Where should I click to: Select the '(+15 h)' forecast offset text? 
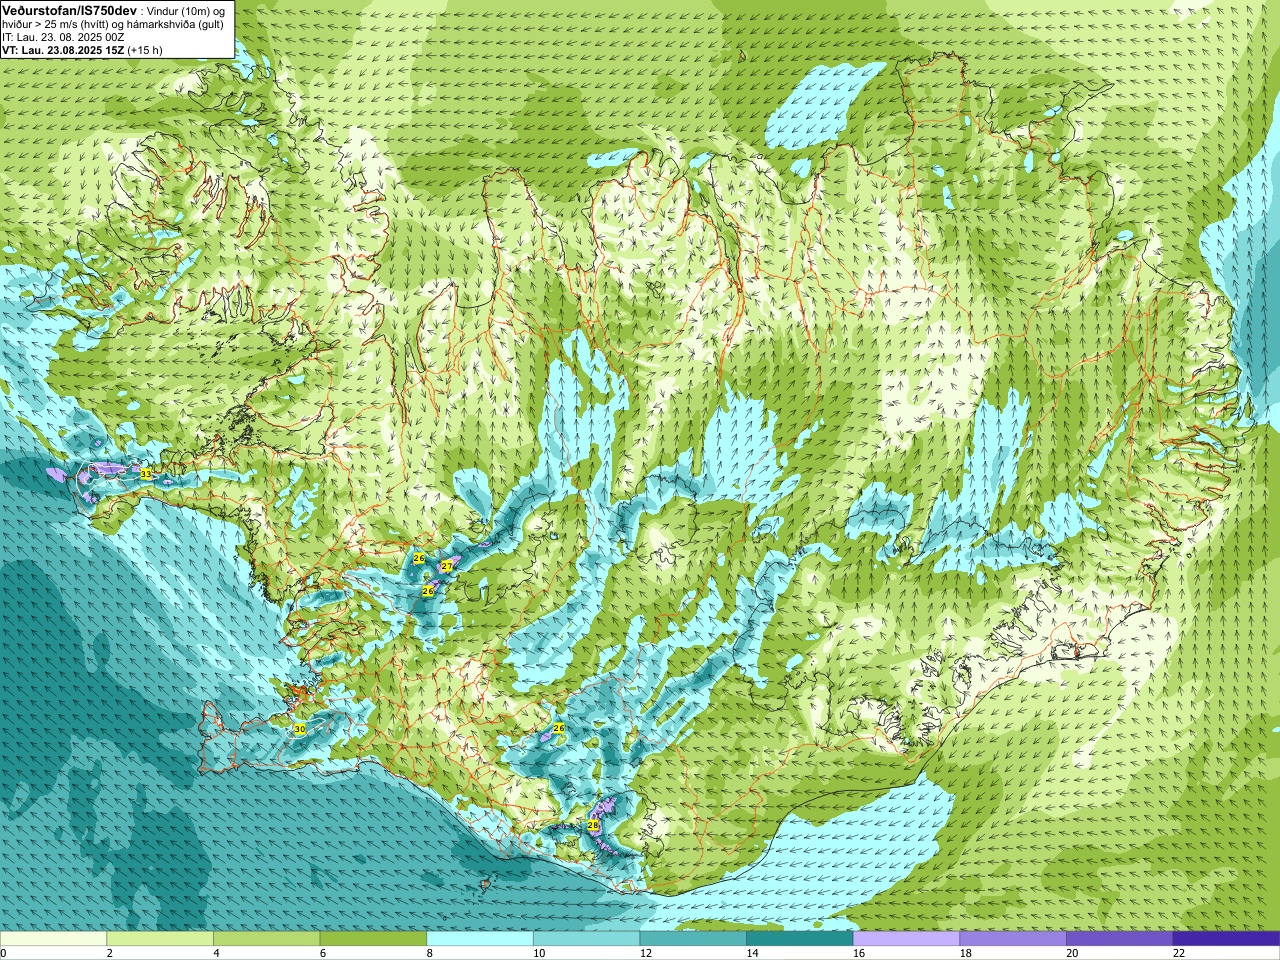pos(145,50)
